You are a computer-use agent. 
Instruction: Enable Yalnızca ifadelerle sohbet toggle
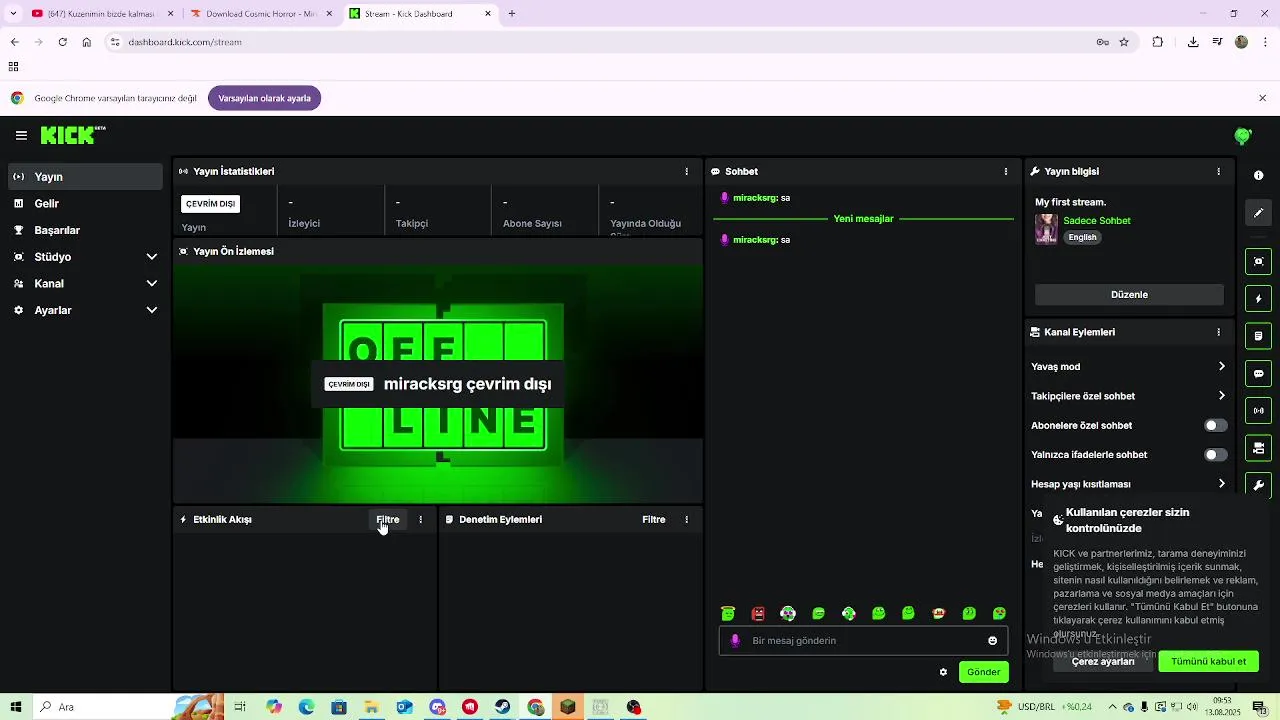coord(1215,454)
